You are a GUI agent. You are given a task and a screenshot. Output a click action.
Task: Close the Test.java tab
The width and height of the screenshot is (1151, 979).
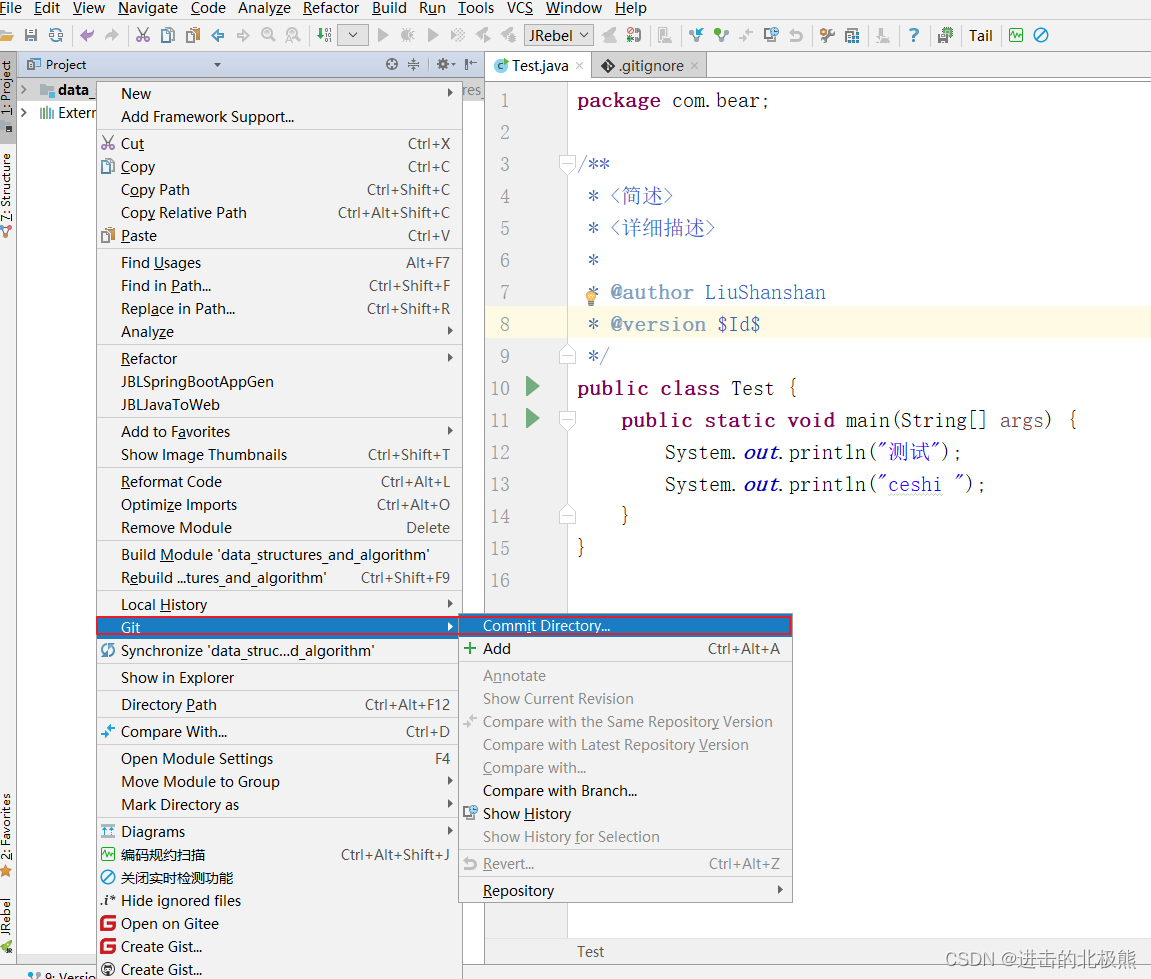coord(580,65)
